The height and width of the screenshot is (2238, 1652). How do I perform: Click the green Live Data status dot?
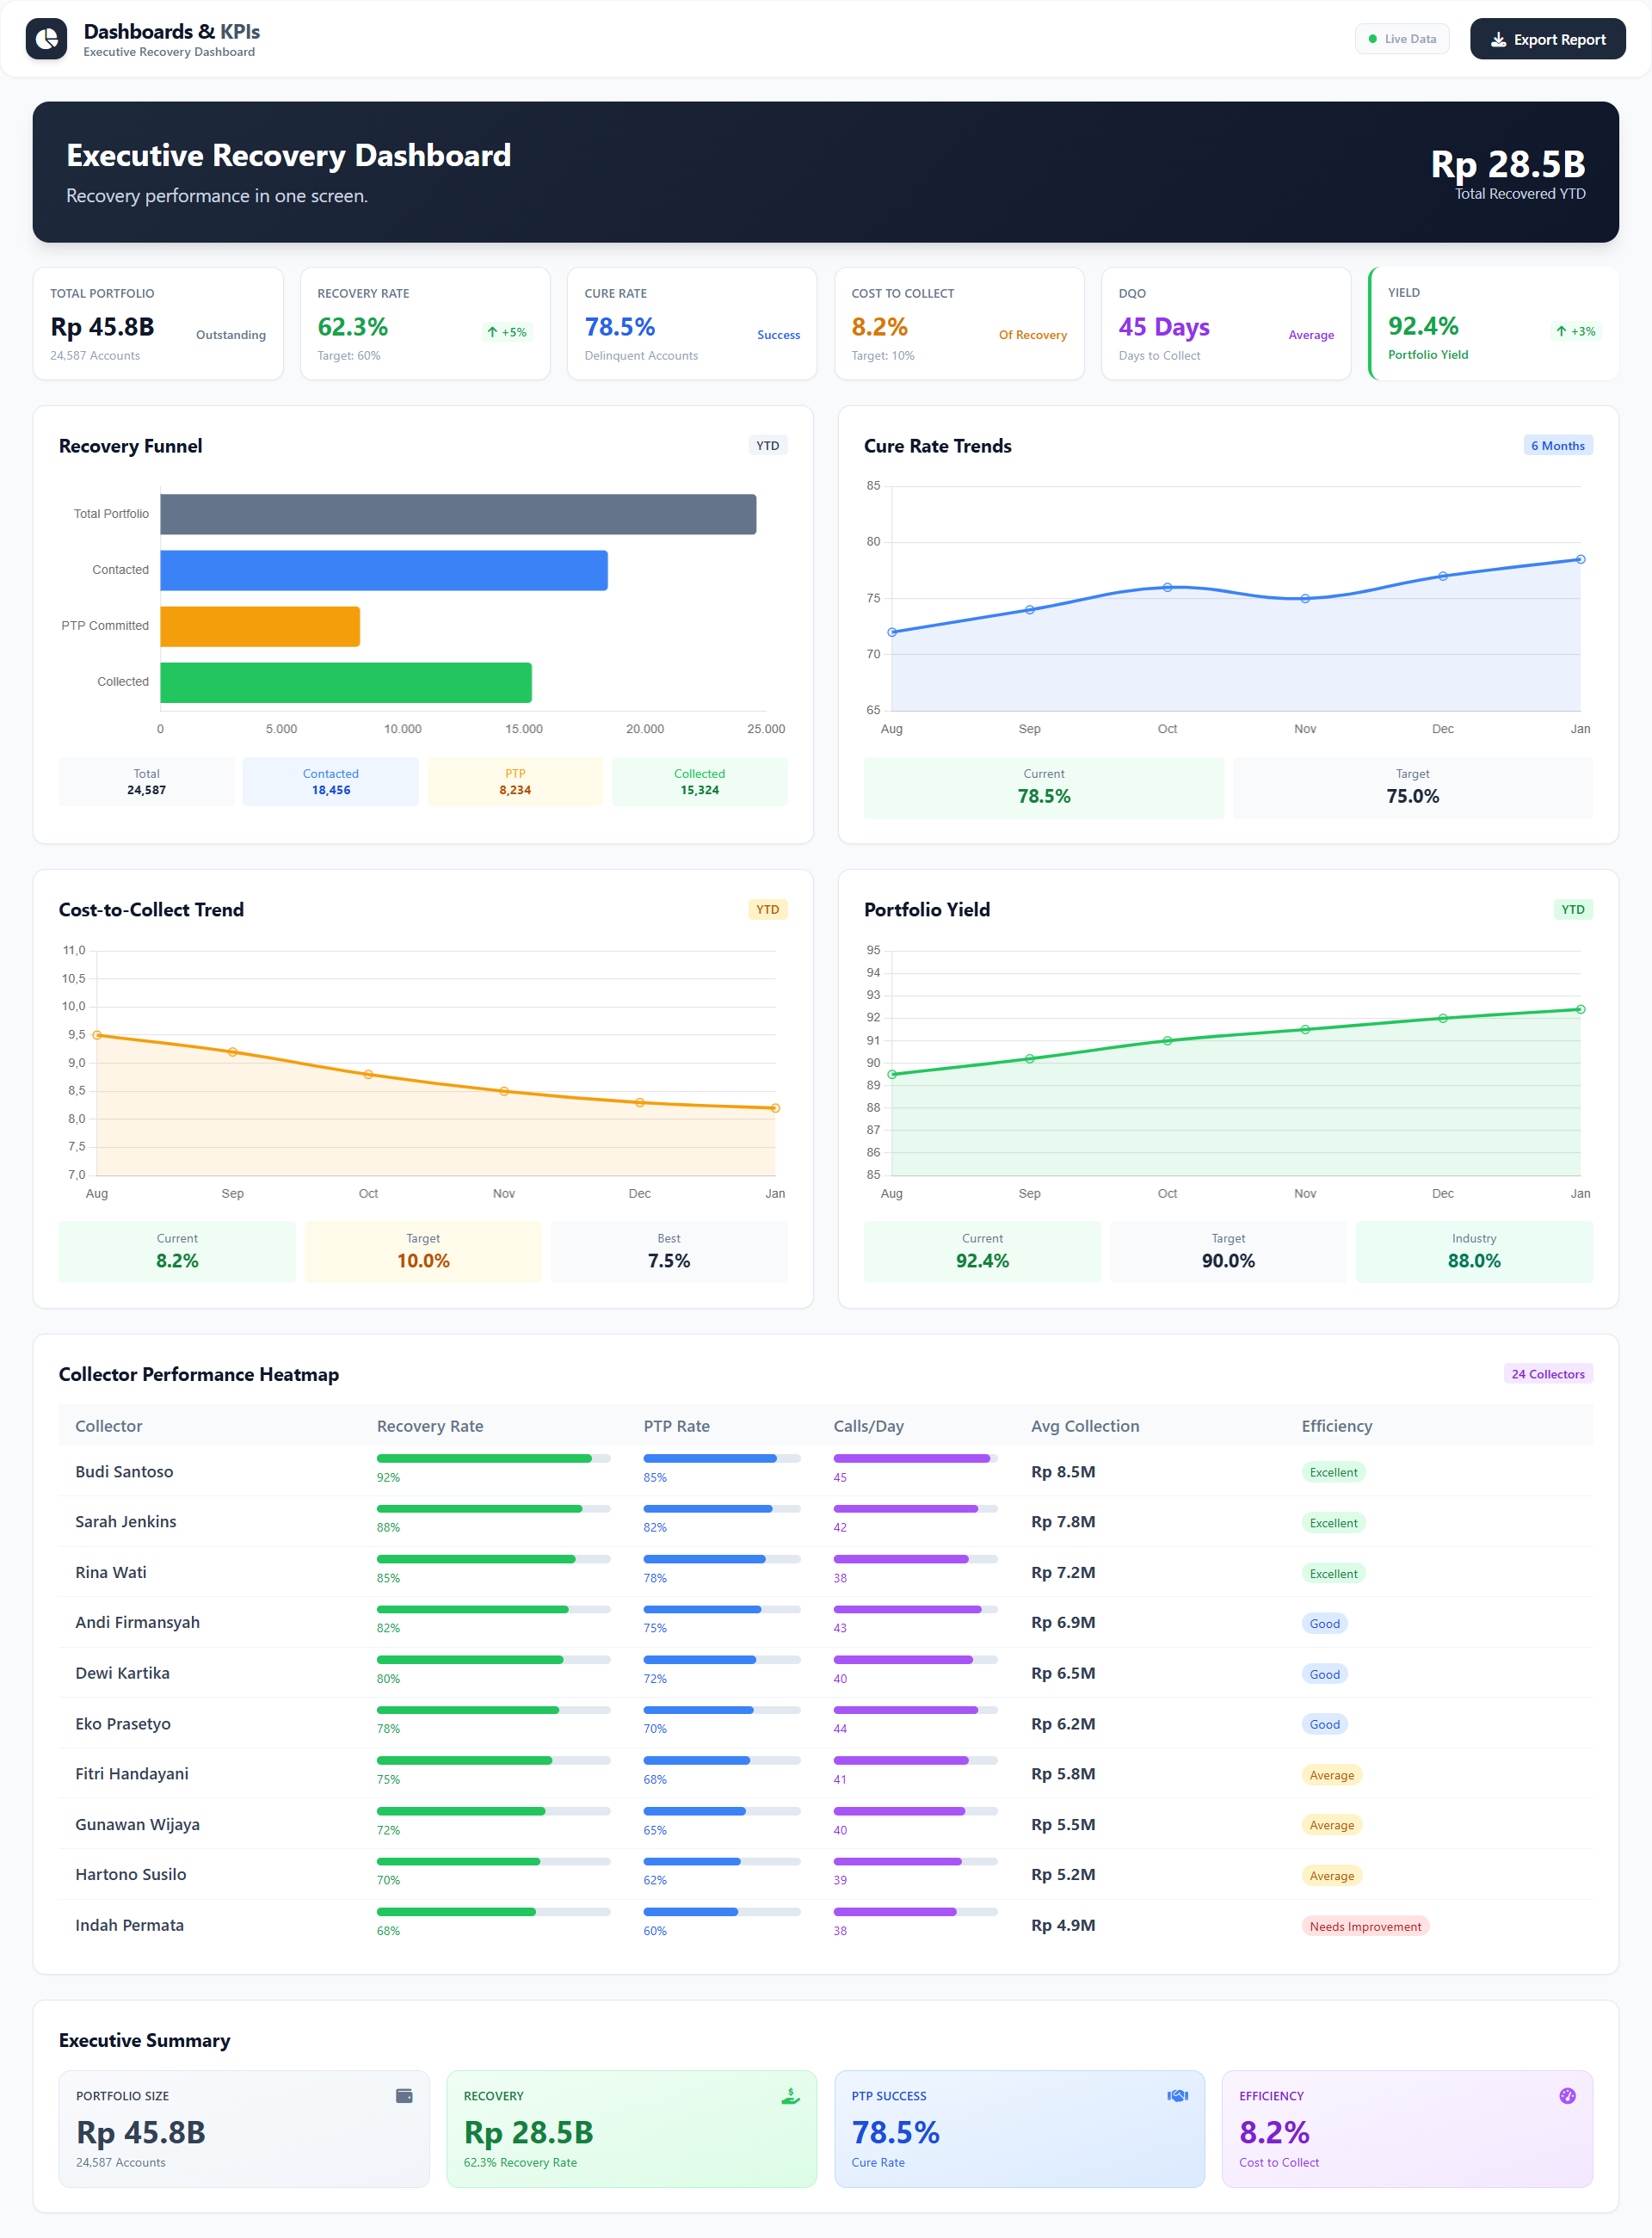pos(1372,39)
